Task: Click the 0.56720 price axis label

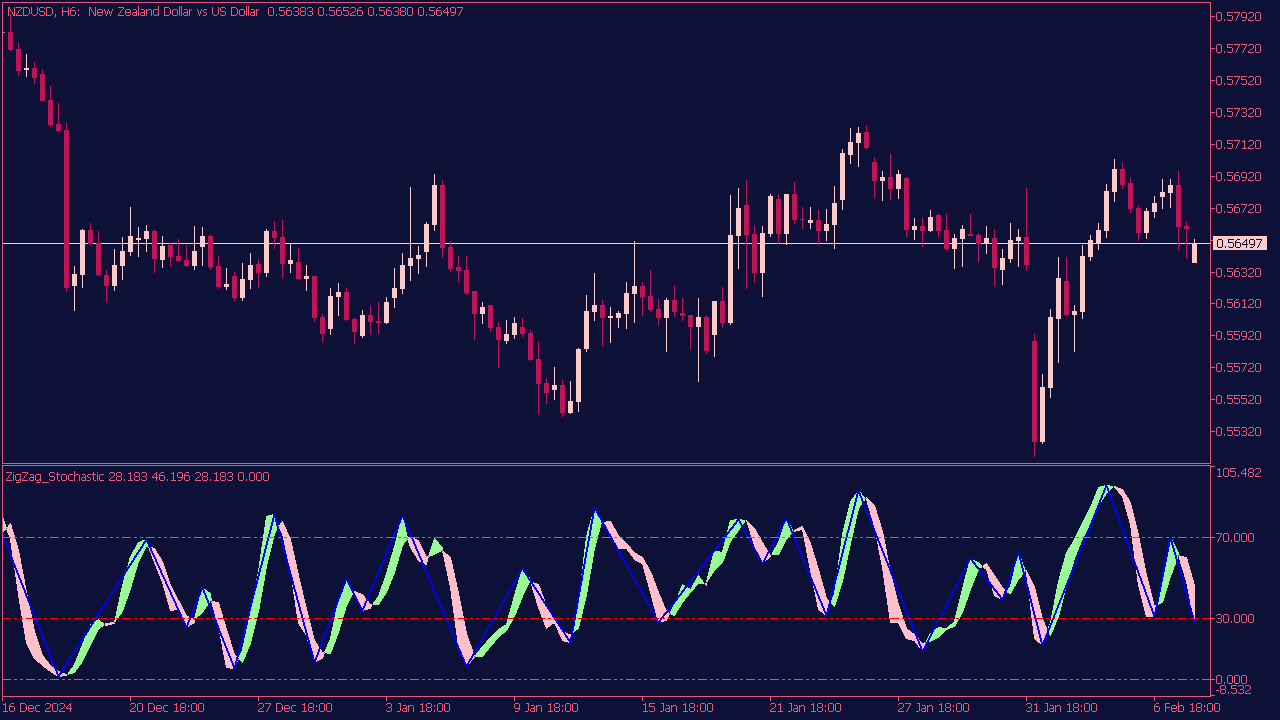Action: pyautogui.click(x=1240, y=209)
